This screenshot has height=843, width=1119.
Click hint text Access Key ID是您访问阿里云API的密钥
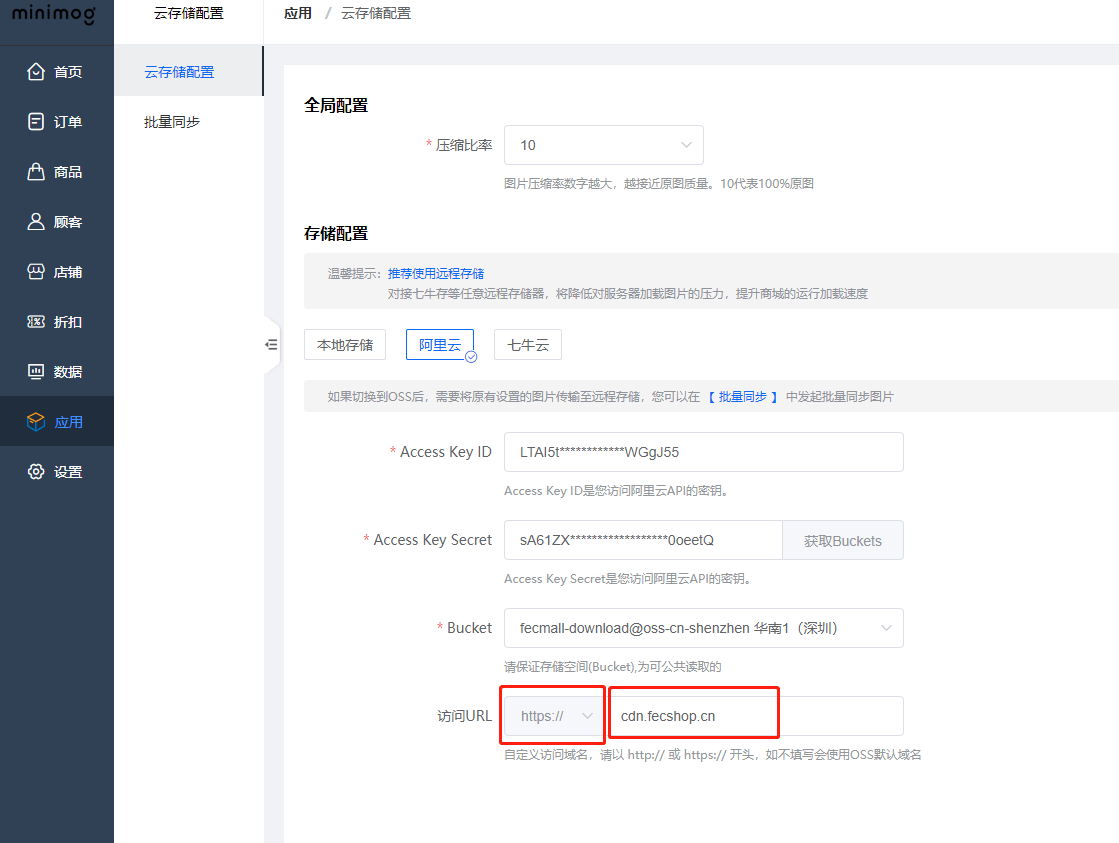(x=616, y=490)
